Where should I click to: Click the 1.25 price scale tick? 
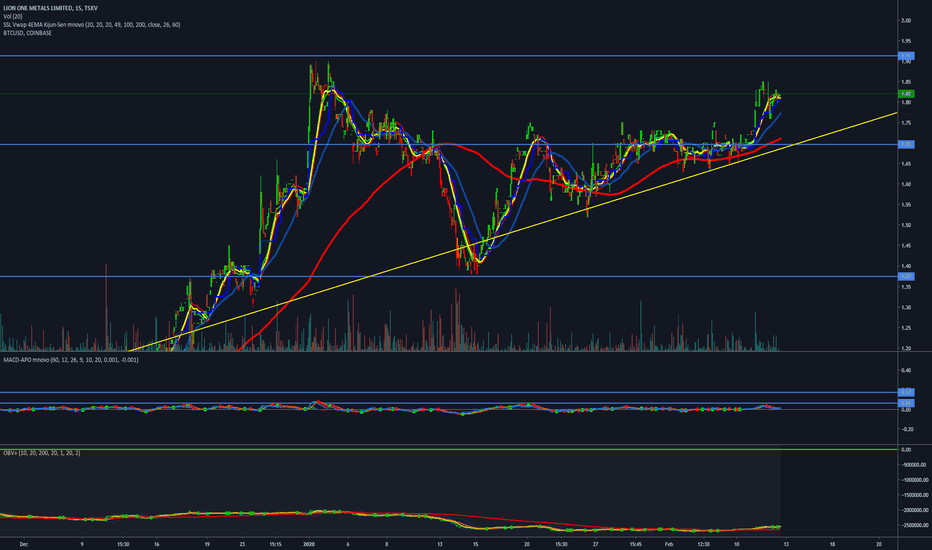(906, 328)
